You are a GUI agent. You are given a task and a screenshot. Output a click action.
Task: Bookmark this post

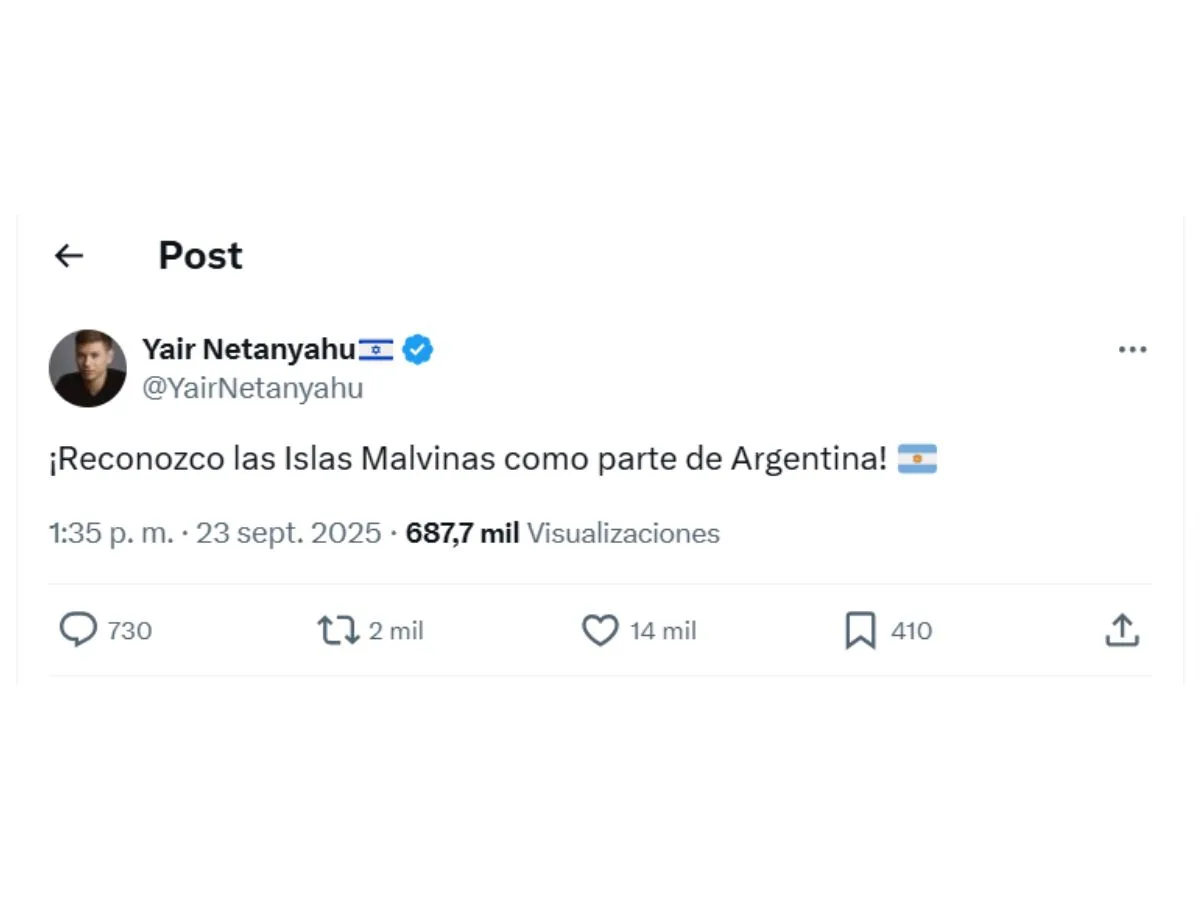click(x=860, y=630)
